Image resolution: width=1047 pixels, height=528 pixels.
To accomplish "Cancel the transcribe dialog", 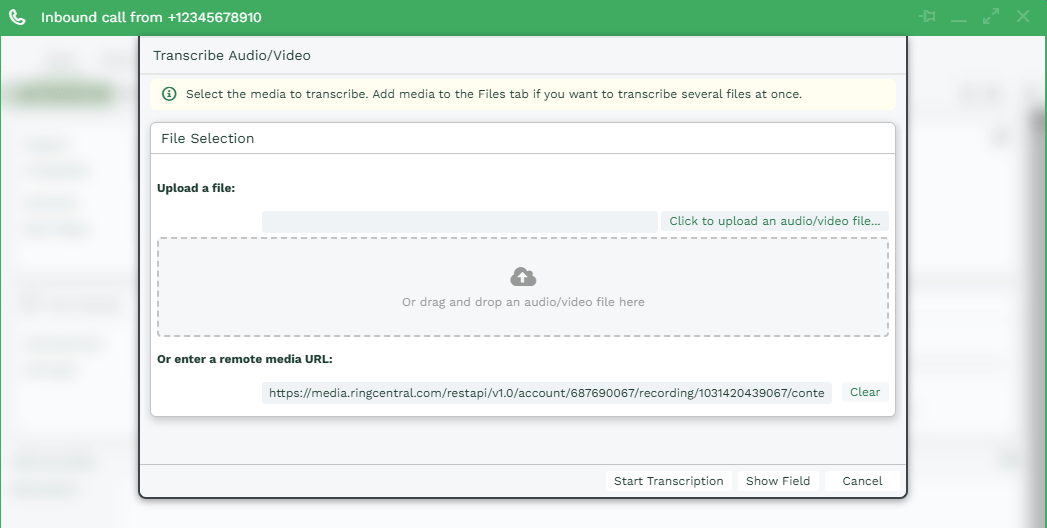I will (861, 481).
